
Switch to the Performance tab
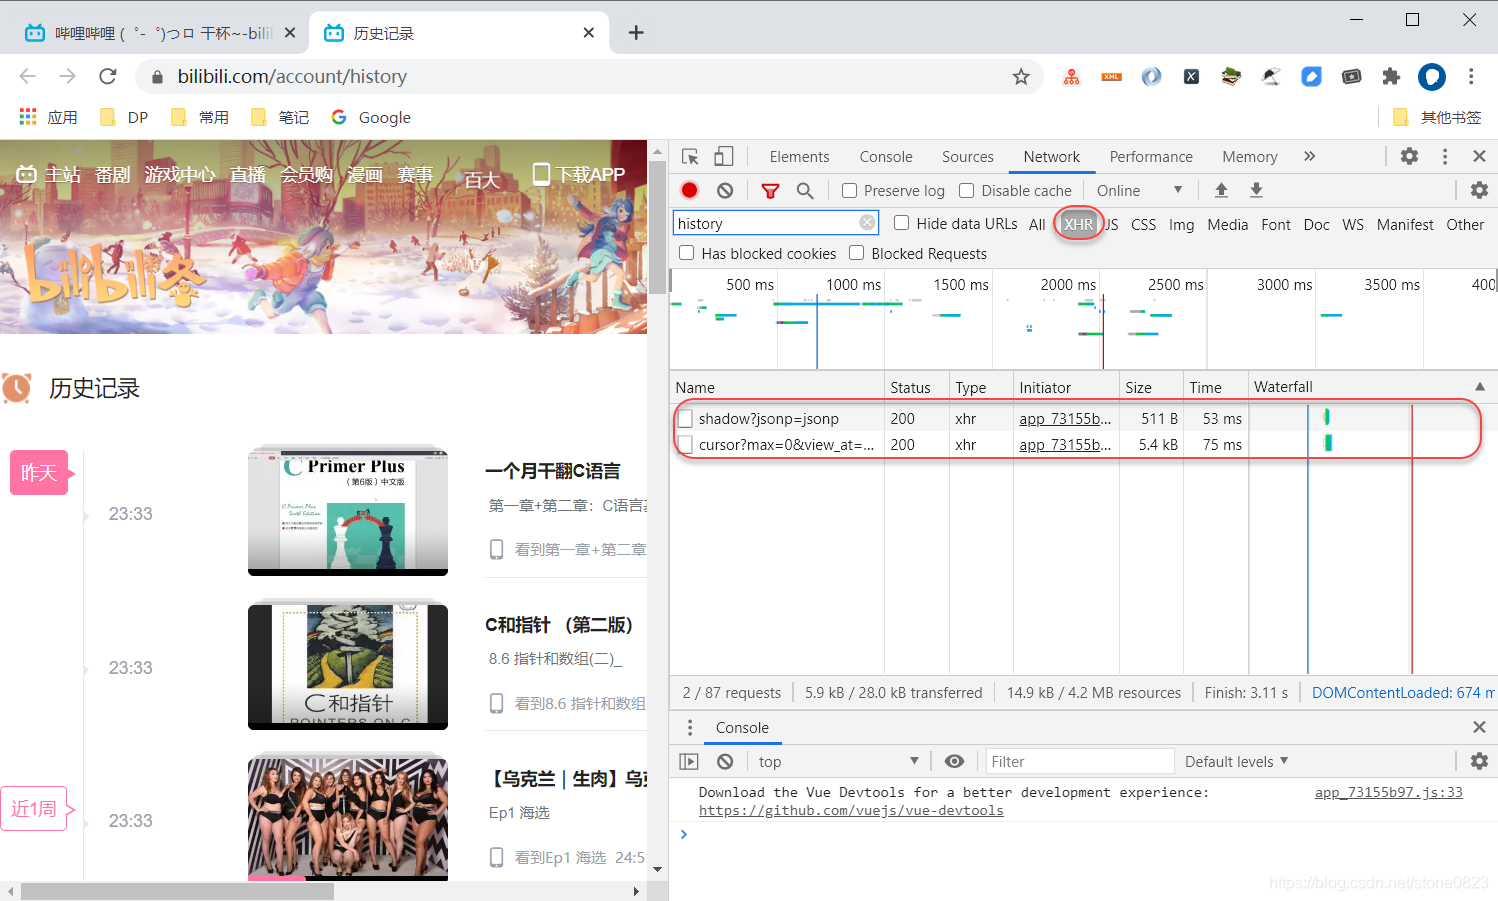pyautogui.click(x=1151, y=157)
